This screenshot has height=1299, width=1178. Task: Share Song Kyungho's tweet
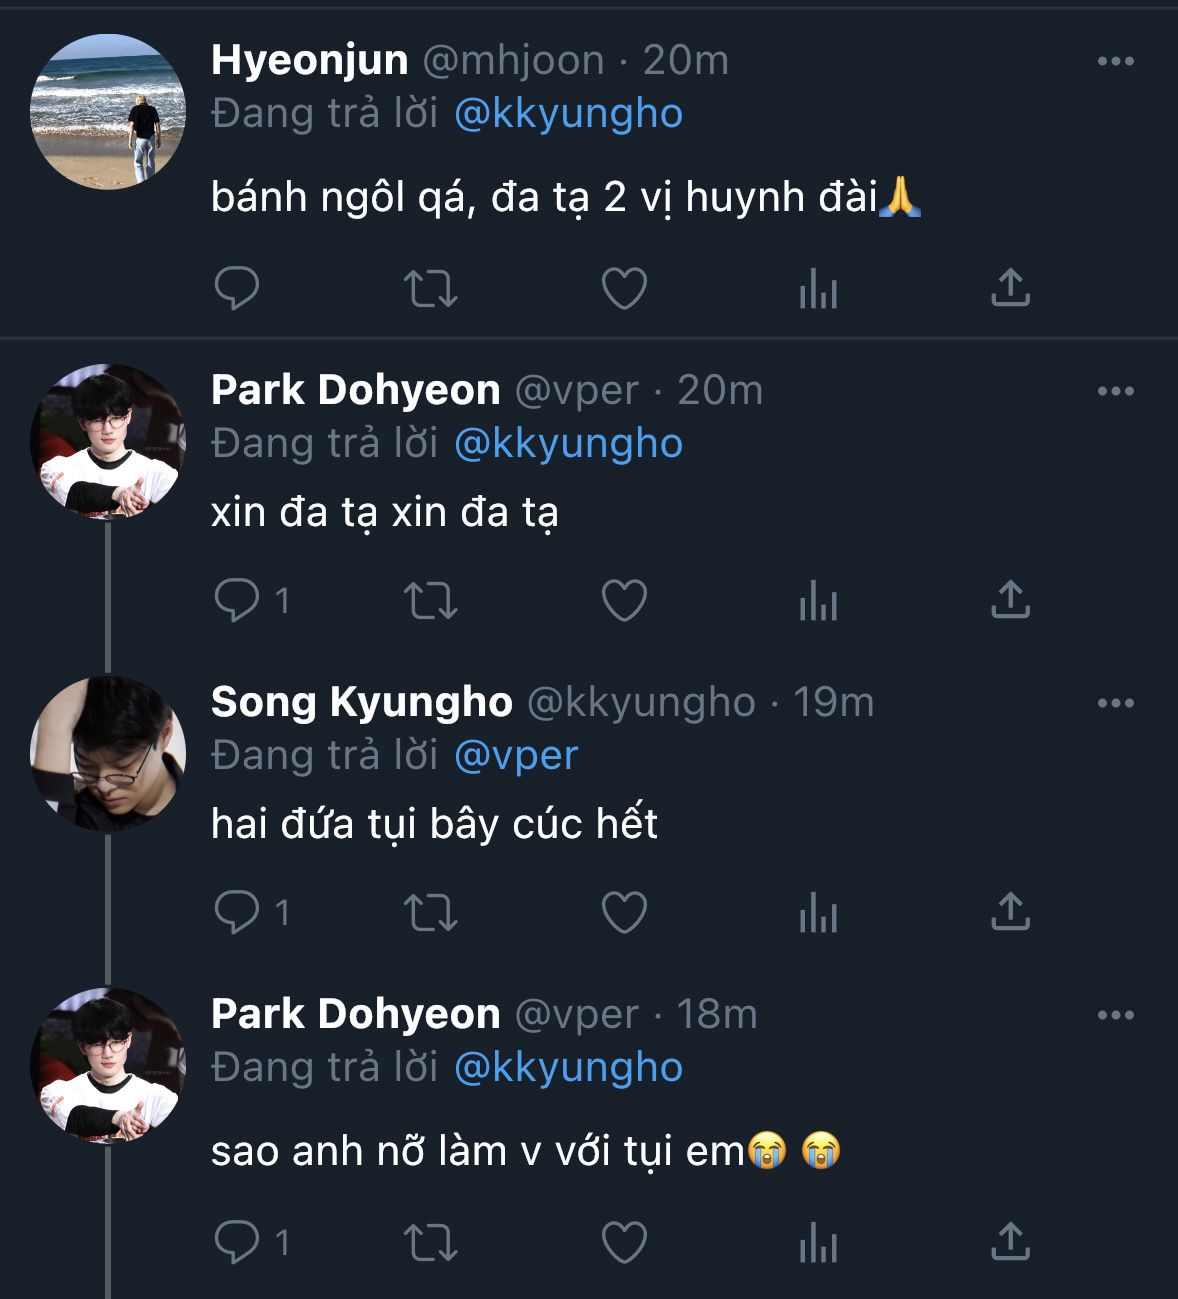click(x=1010, y=912)
